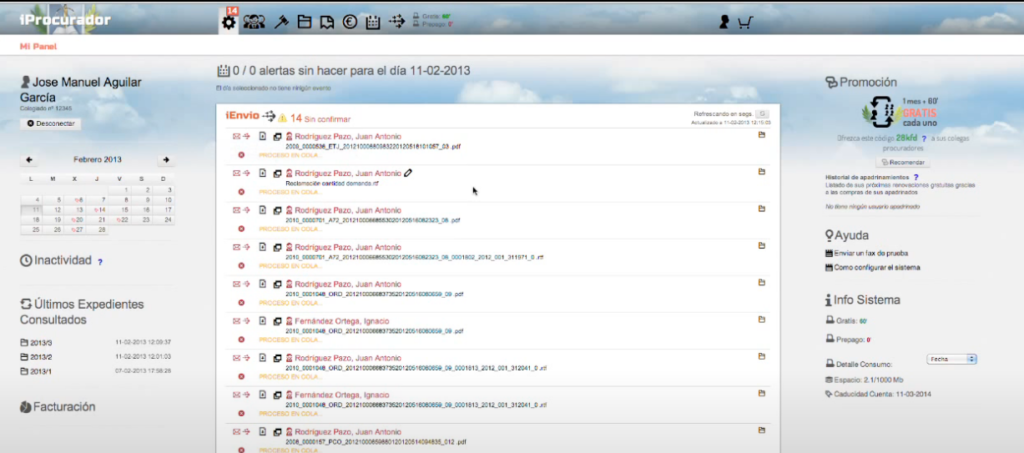Open 'Como configurar el sistema' help link
This screenshot has height=453, width=1024.
pyautogui.click(x=876, y=267)
